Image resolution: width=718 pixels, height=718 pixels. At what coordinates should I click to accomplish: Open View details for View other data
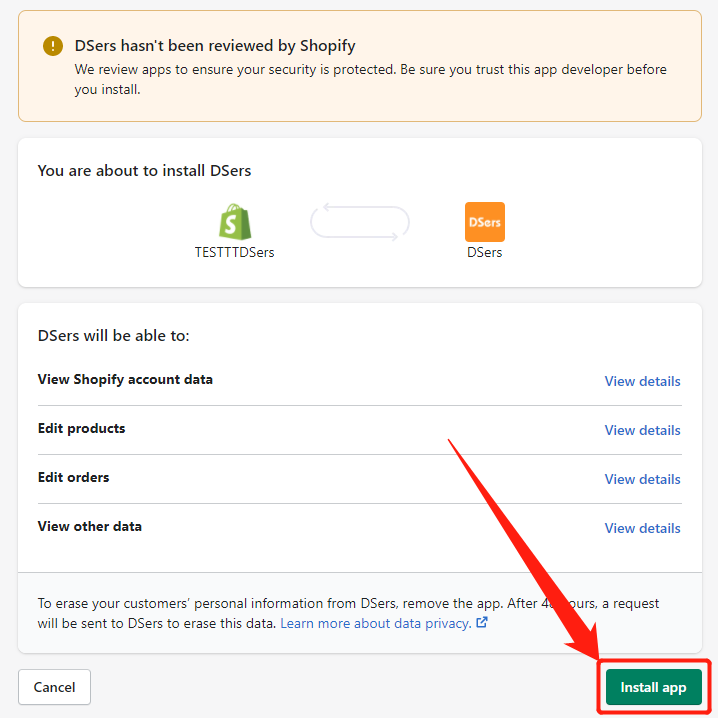coord(642,528)
